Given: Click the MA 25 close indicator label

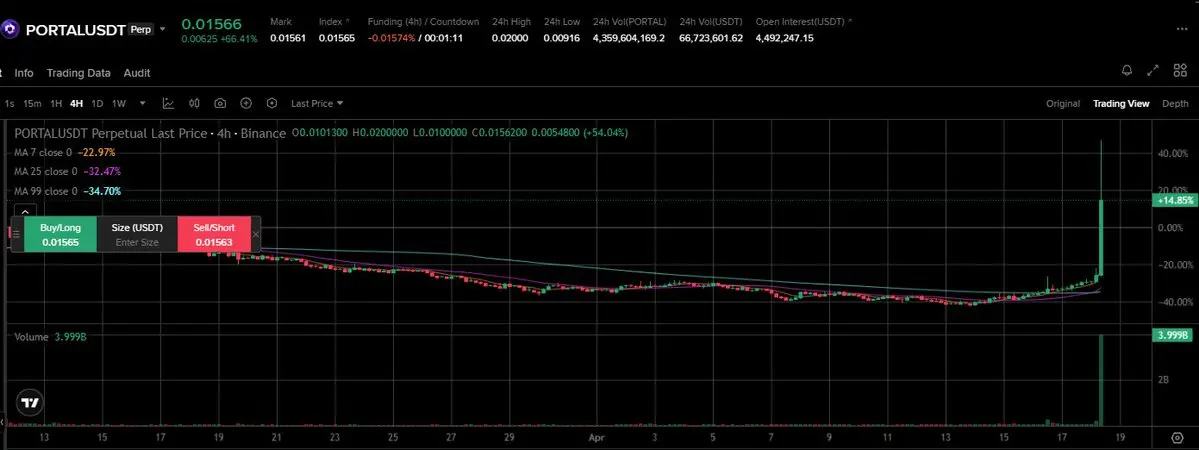Looking at the screenshot, I should (46, 171).
